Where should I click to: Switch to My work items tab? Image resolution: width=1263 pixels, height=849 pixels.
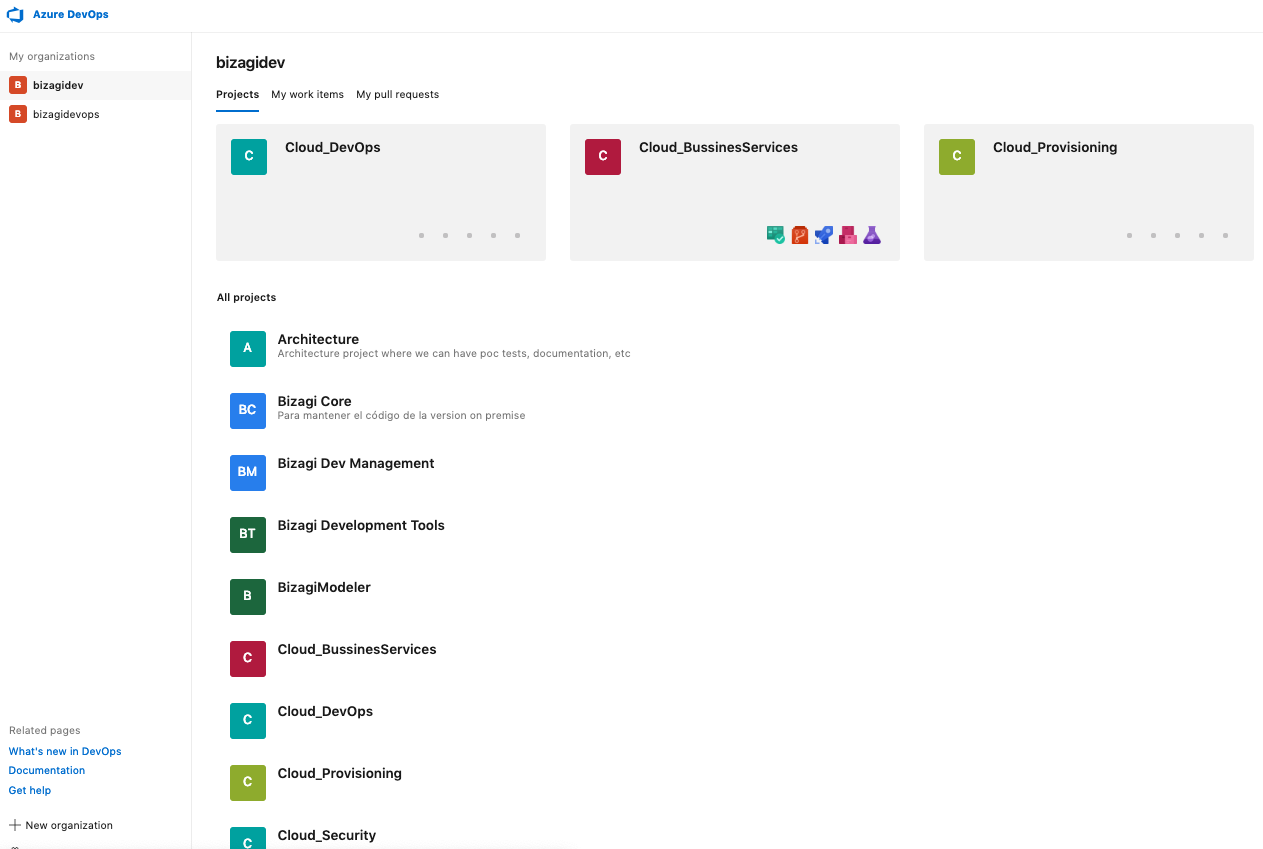pyautogui.click(x=307, y=94)
